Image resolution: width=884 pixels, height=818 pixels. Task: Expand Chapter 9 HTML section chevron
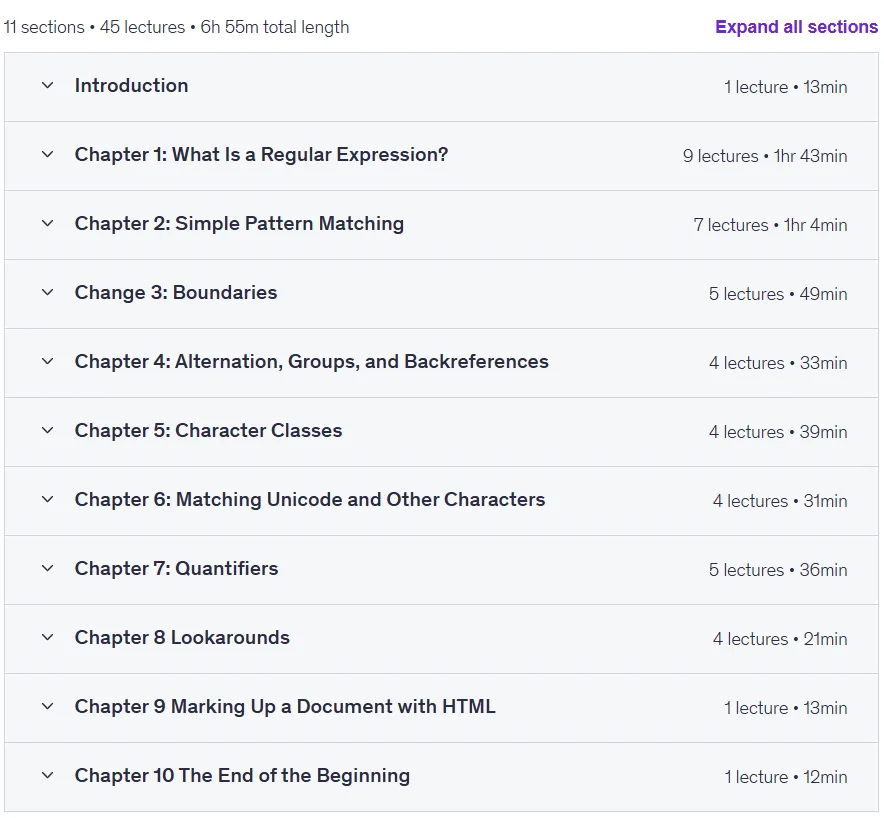[48, 706]
